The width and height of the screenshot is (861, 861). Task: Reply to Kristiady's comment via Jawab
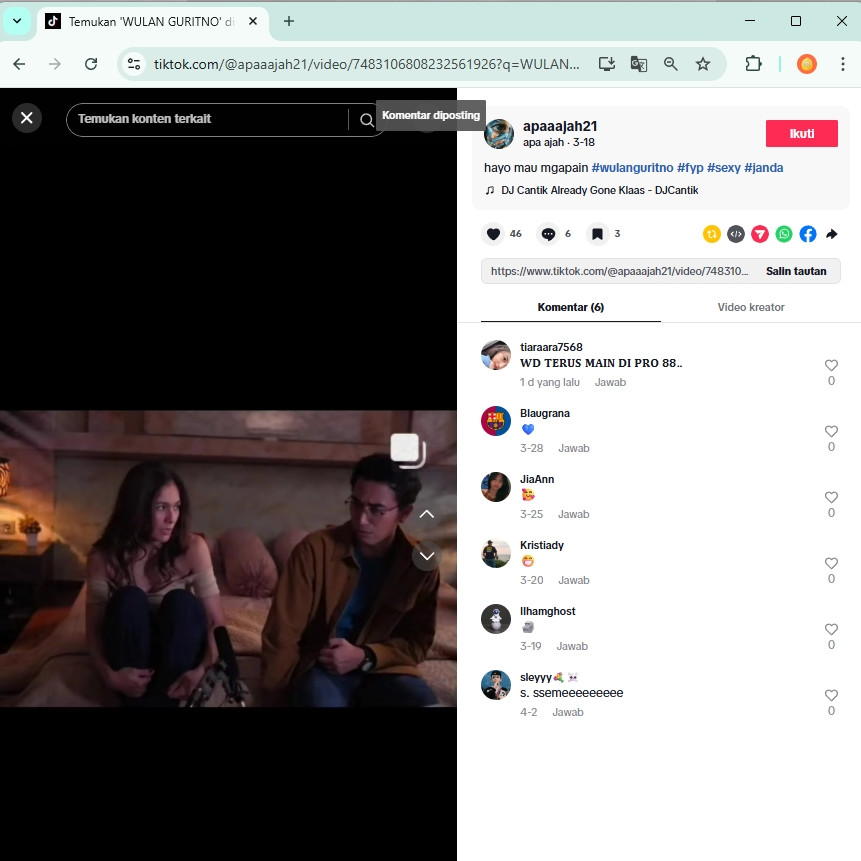point(574,580)
